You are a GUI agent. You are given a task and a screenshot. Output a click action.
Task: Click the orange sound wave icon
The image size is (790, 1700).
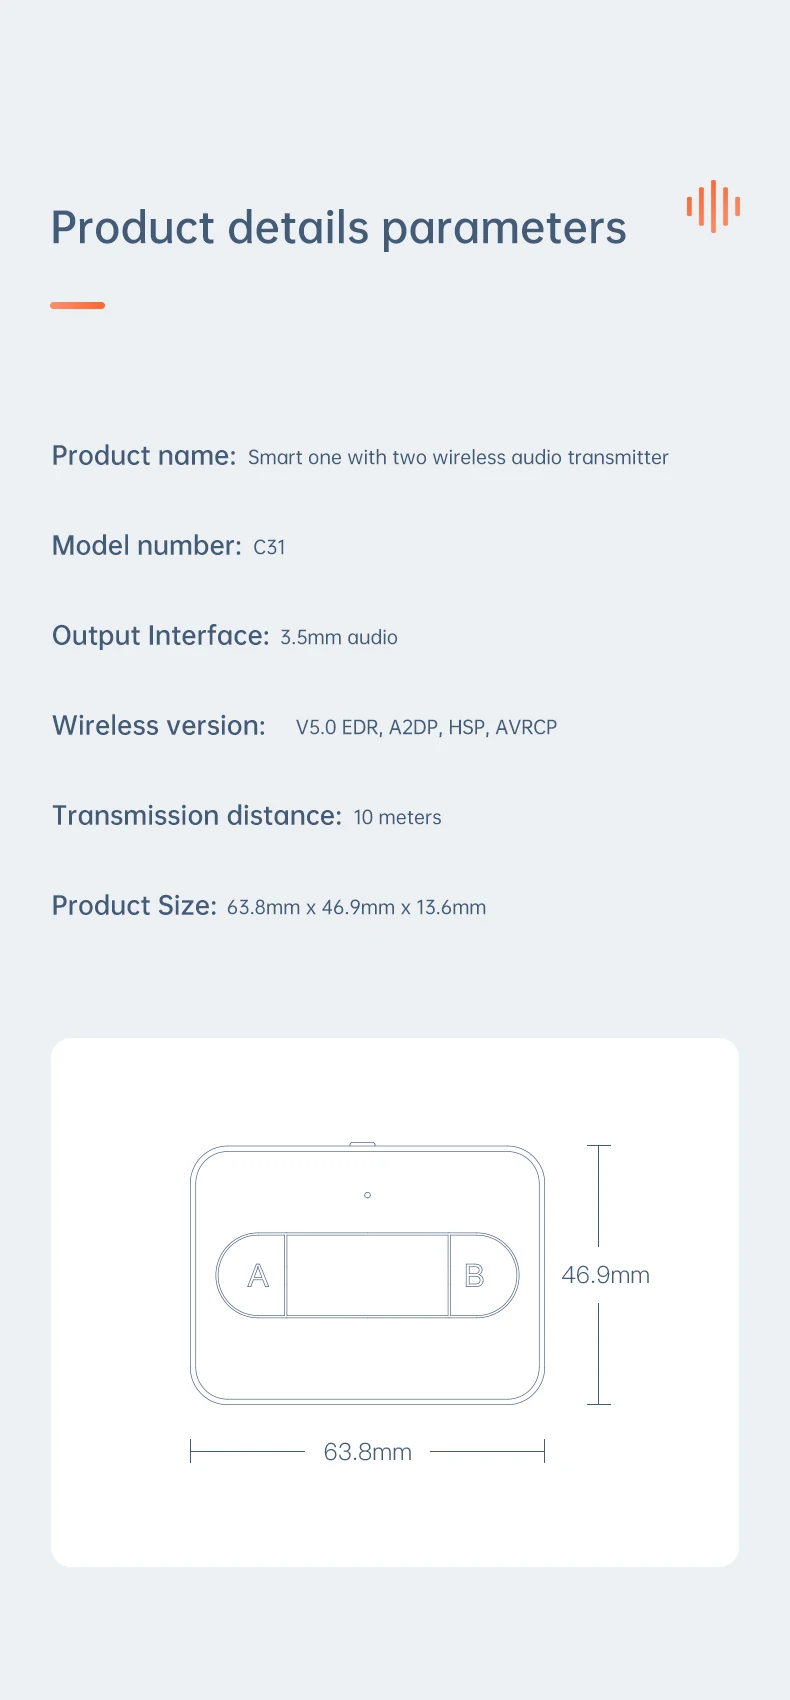(713, 207)
